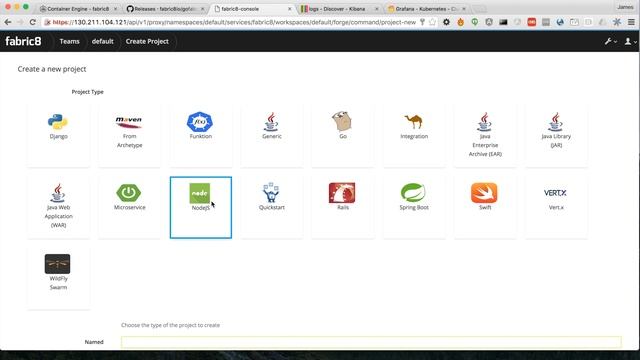Choose Java Web Application (WAR) type
Viewport: 640px width, 360px height.
point(58,207)
